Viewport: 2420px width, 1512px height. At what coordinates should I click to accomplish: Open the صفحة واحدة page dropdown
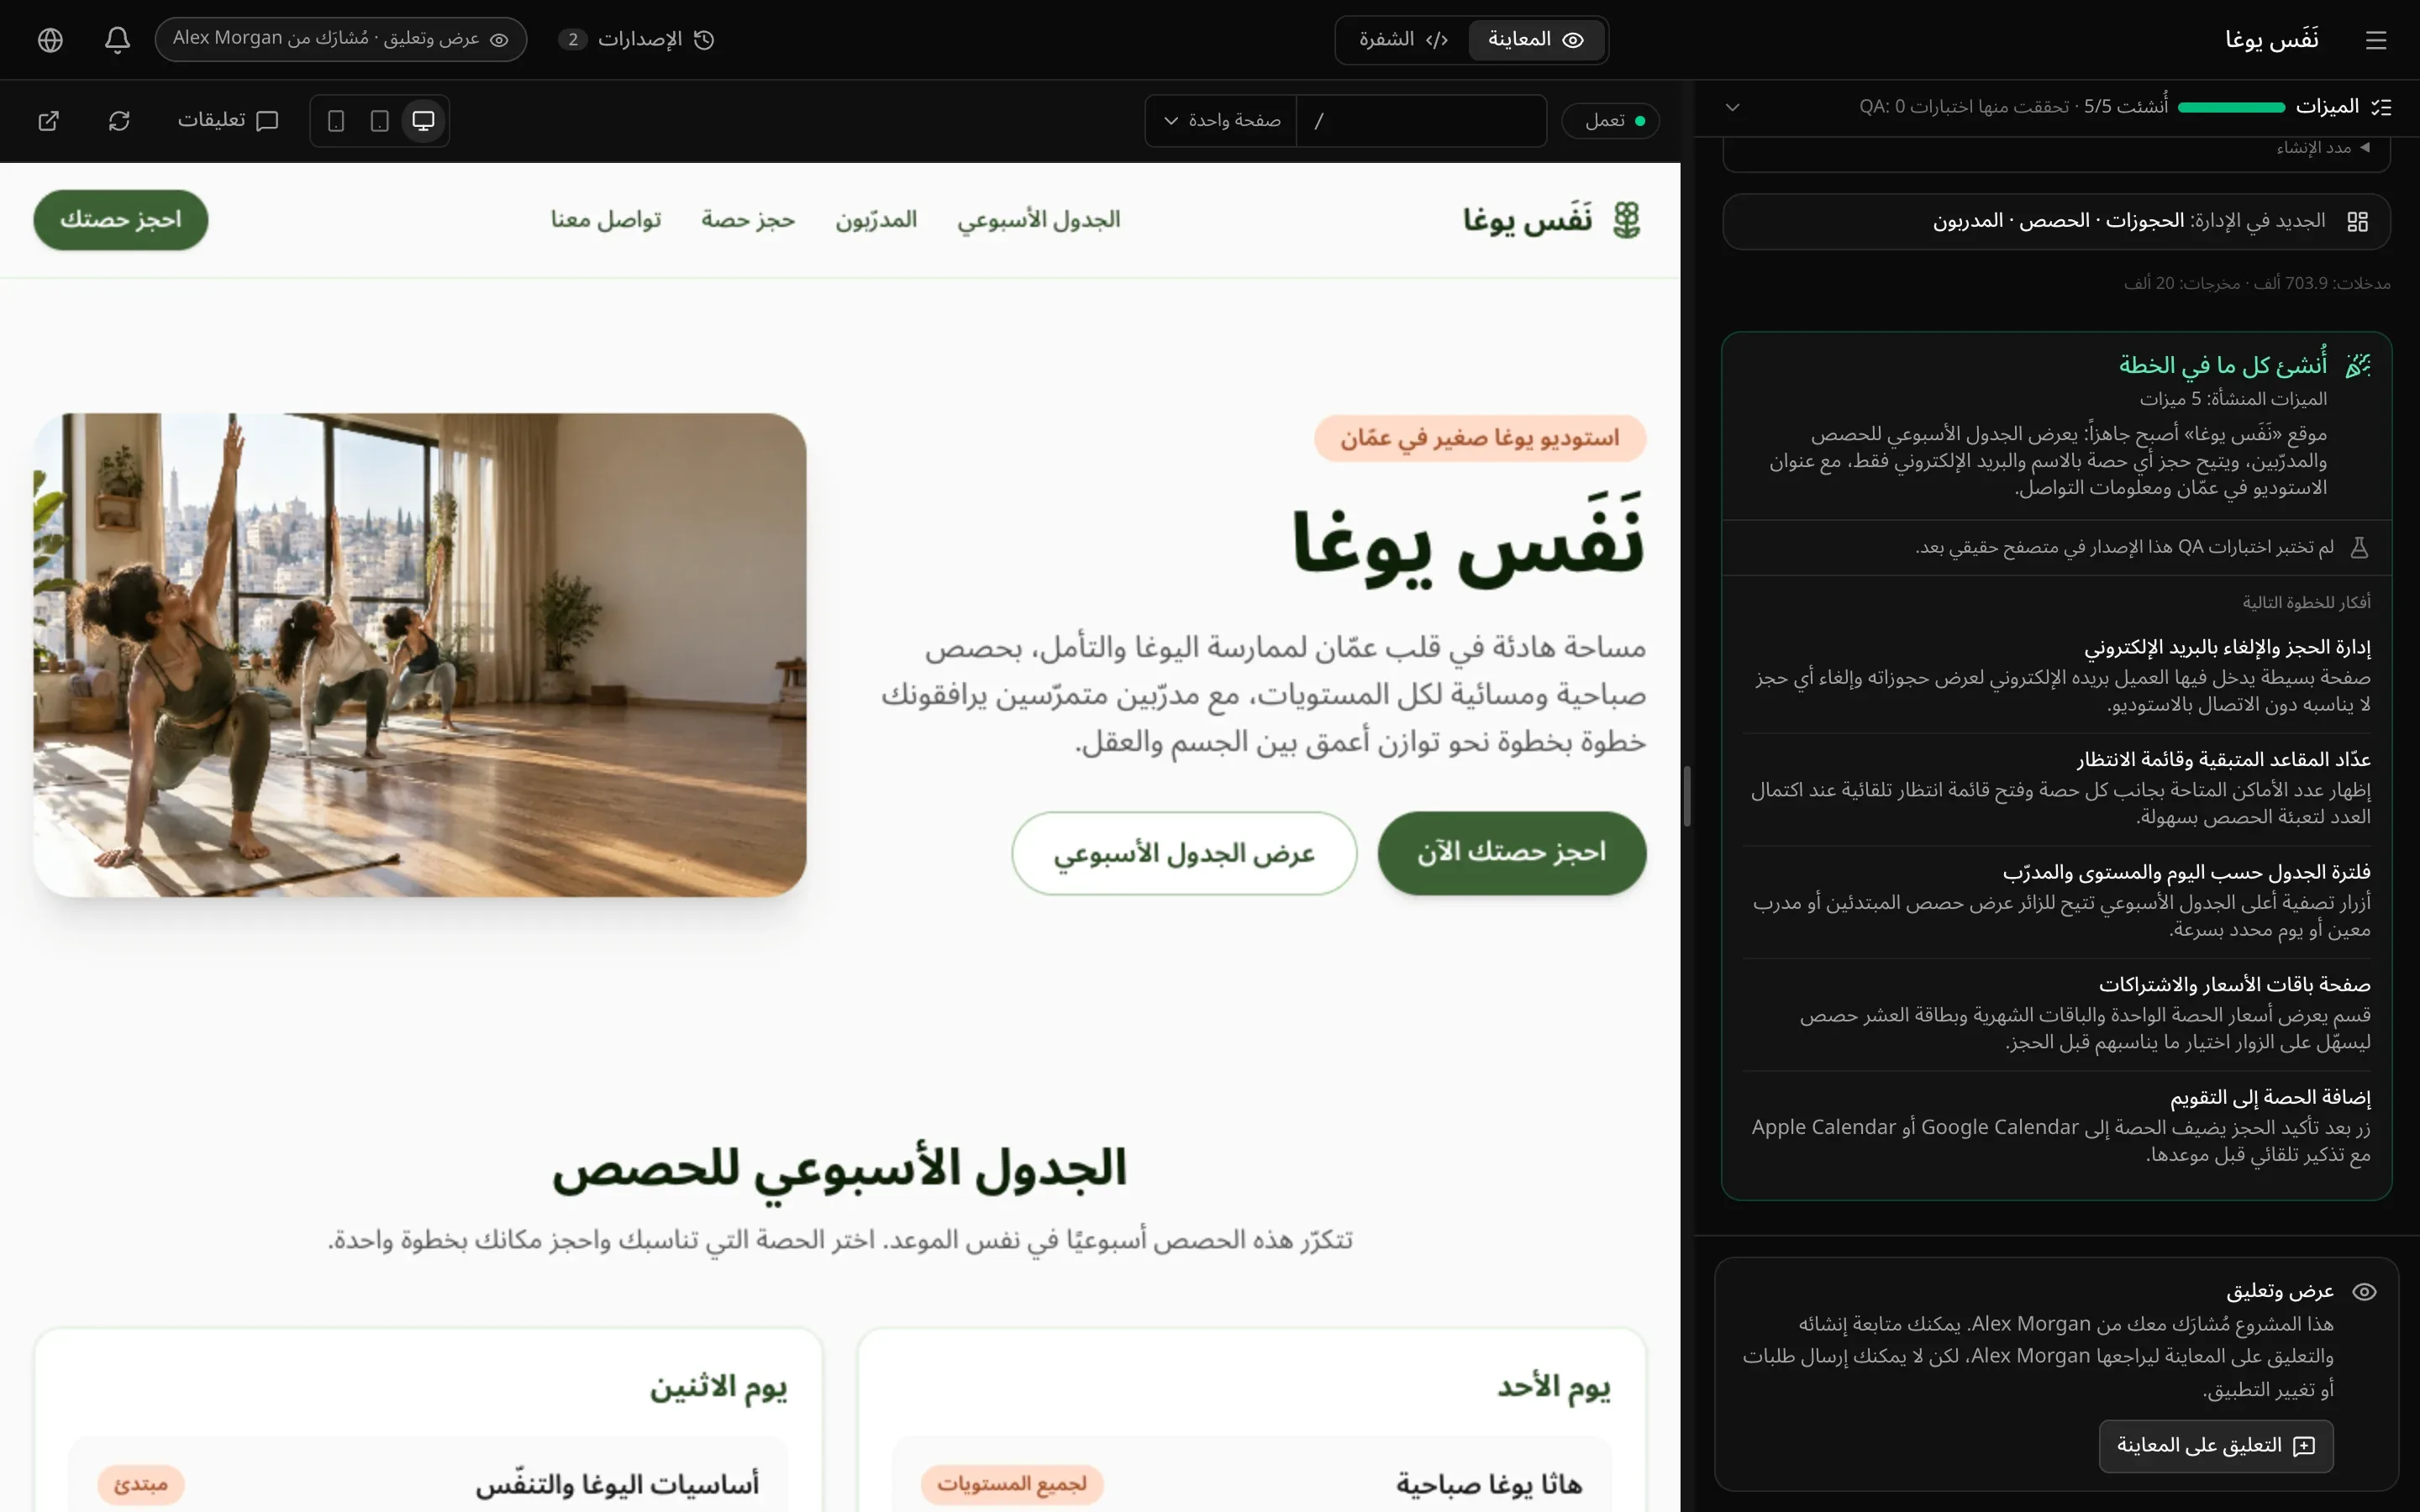[1222, 121]
